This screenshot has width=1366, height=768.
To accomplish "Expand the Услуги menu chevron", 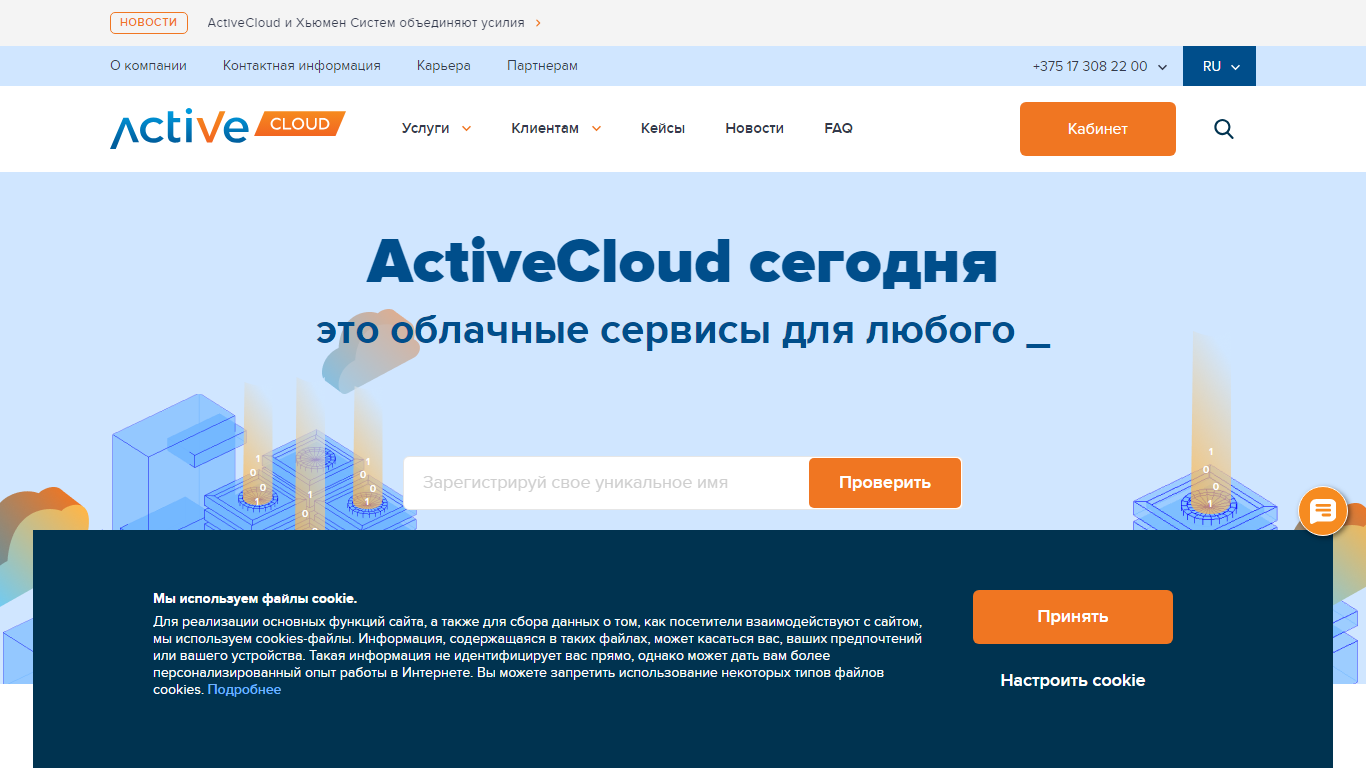I will [x=466, y=129].
